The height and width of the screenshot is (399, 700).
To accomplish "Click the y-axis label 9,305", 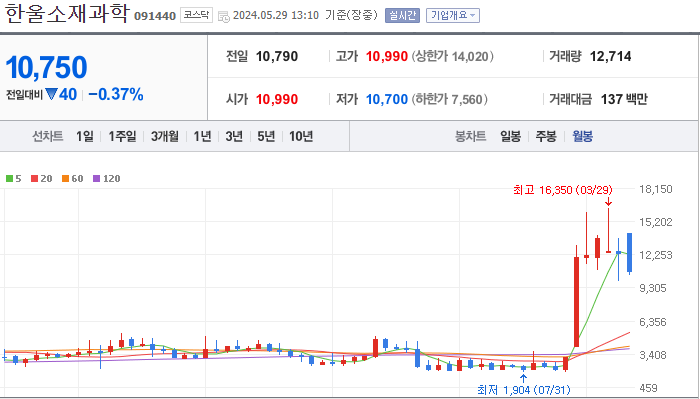I will click(x=653, y=288).
